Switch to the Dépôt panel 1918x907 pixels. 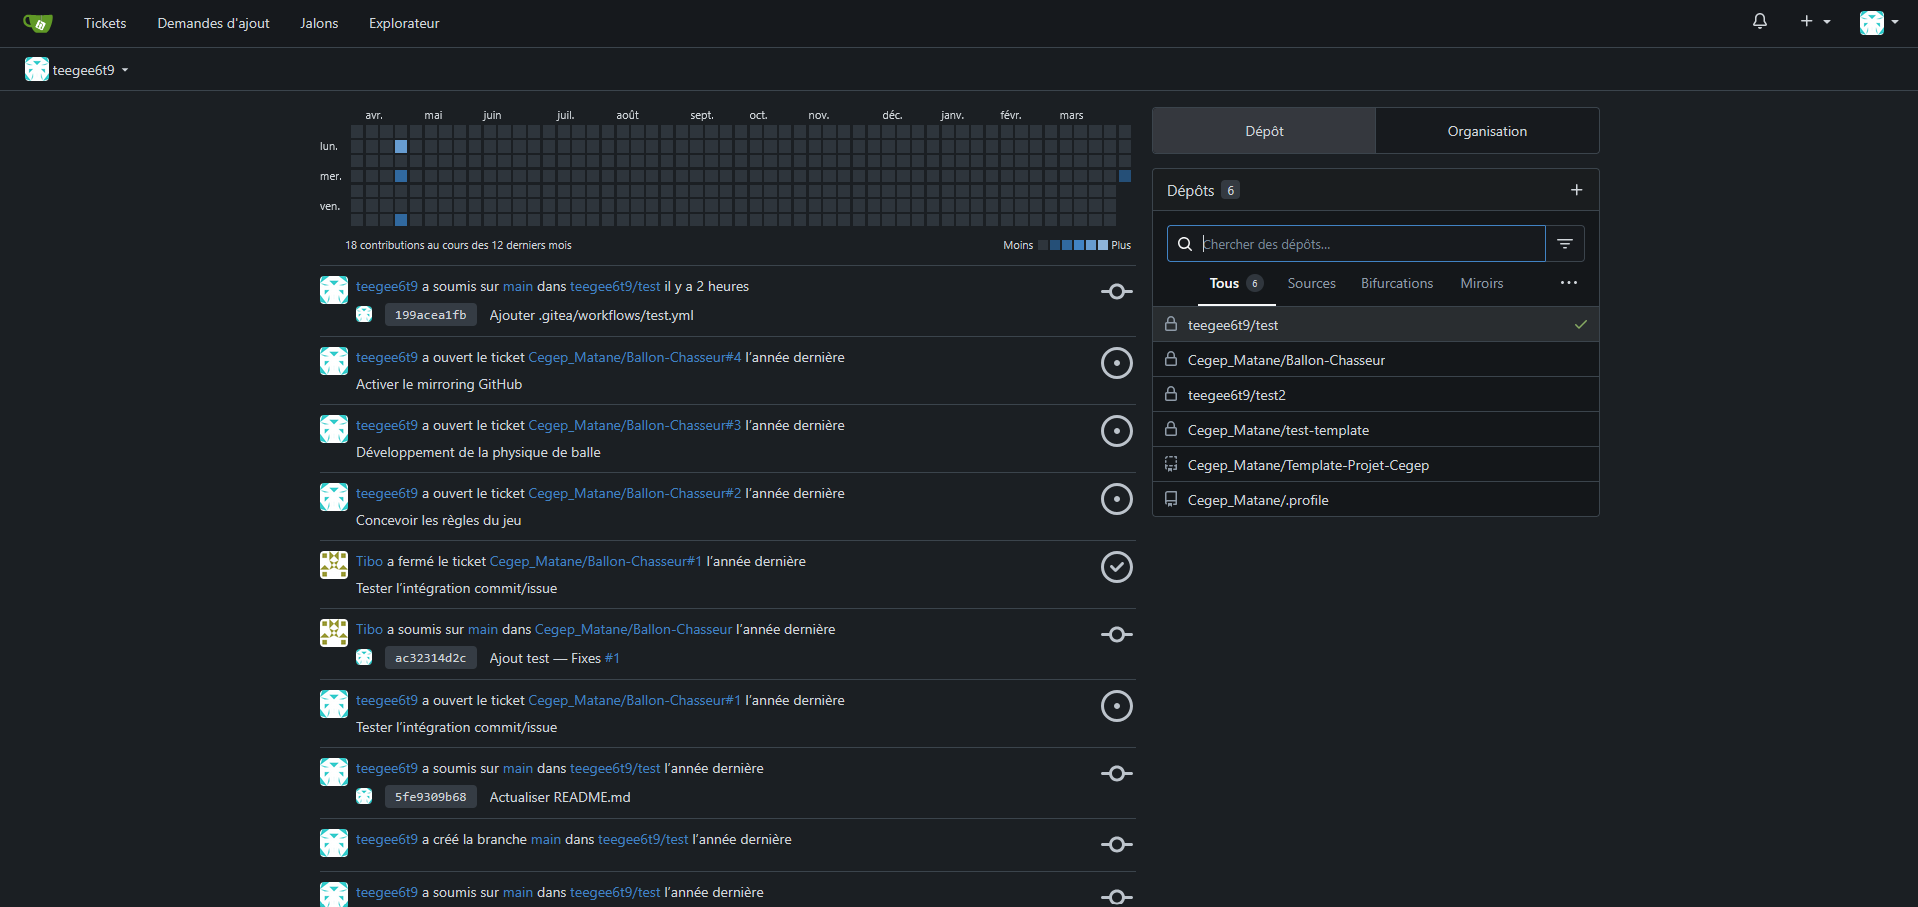point(1264,131)
